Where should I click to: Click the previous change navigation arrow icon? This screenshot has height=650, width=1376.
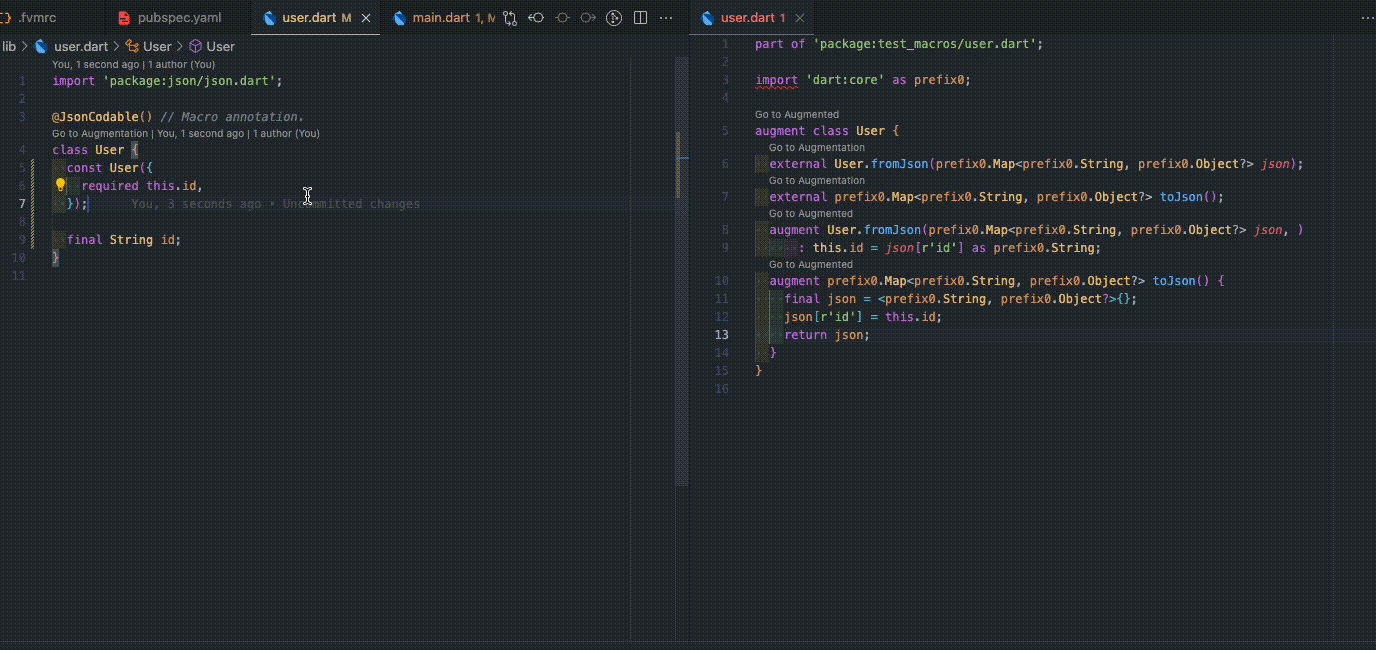point(536,17)
